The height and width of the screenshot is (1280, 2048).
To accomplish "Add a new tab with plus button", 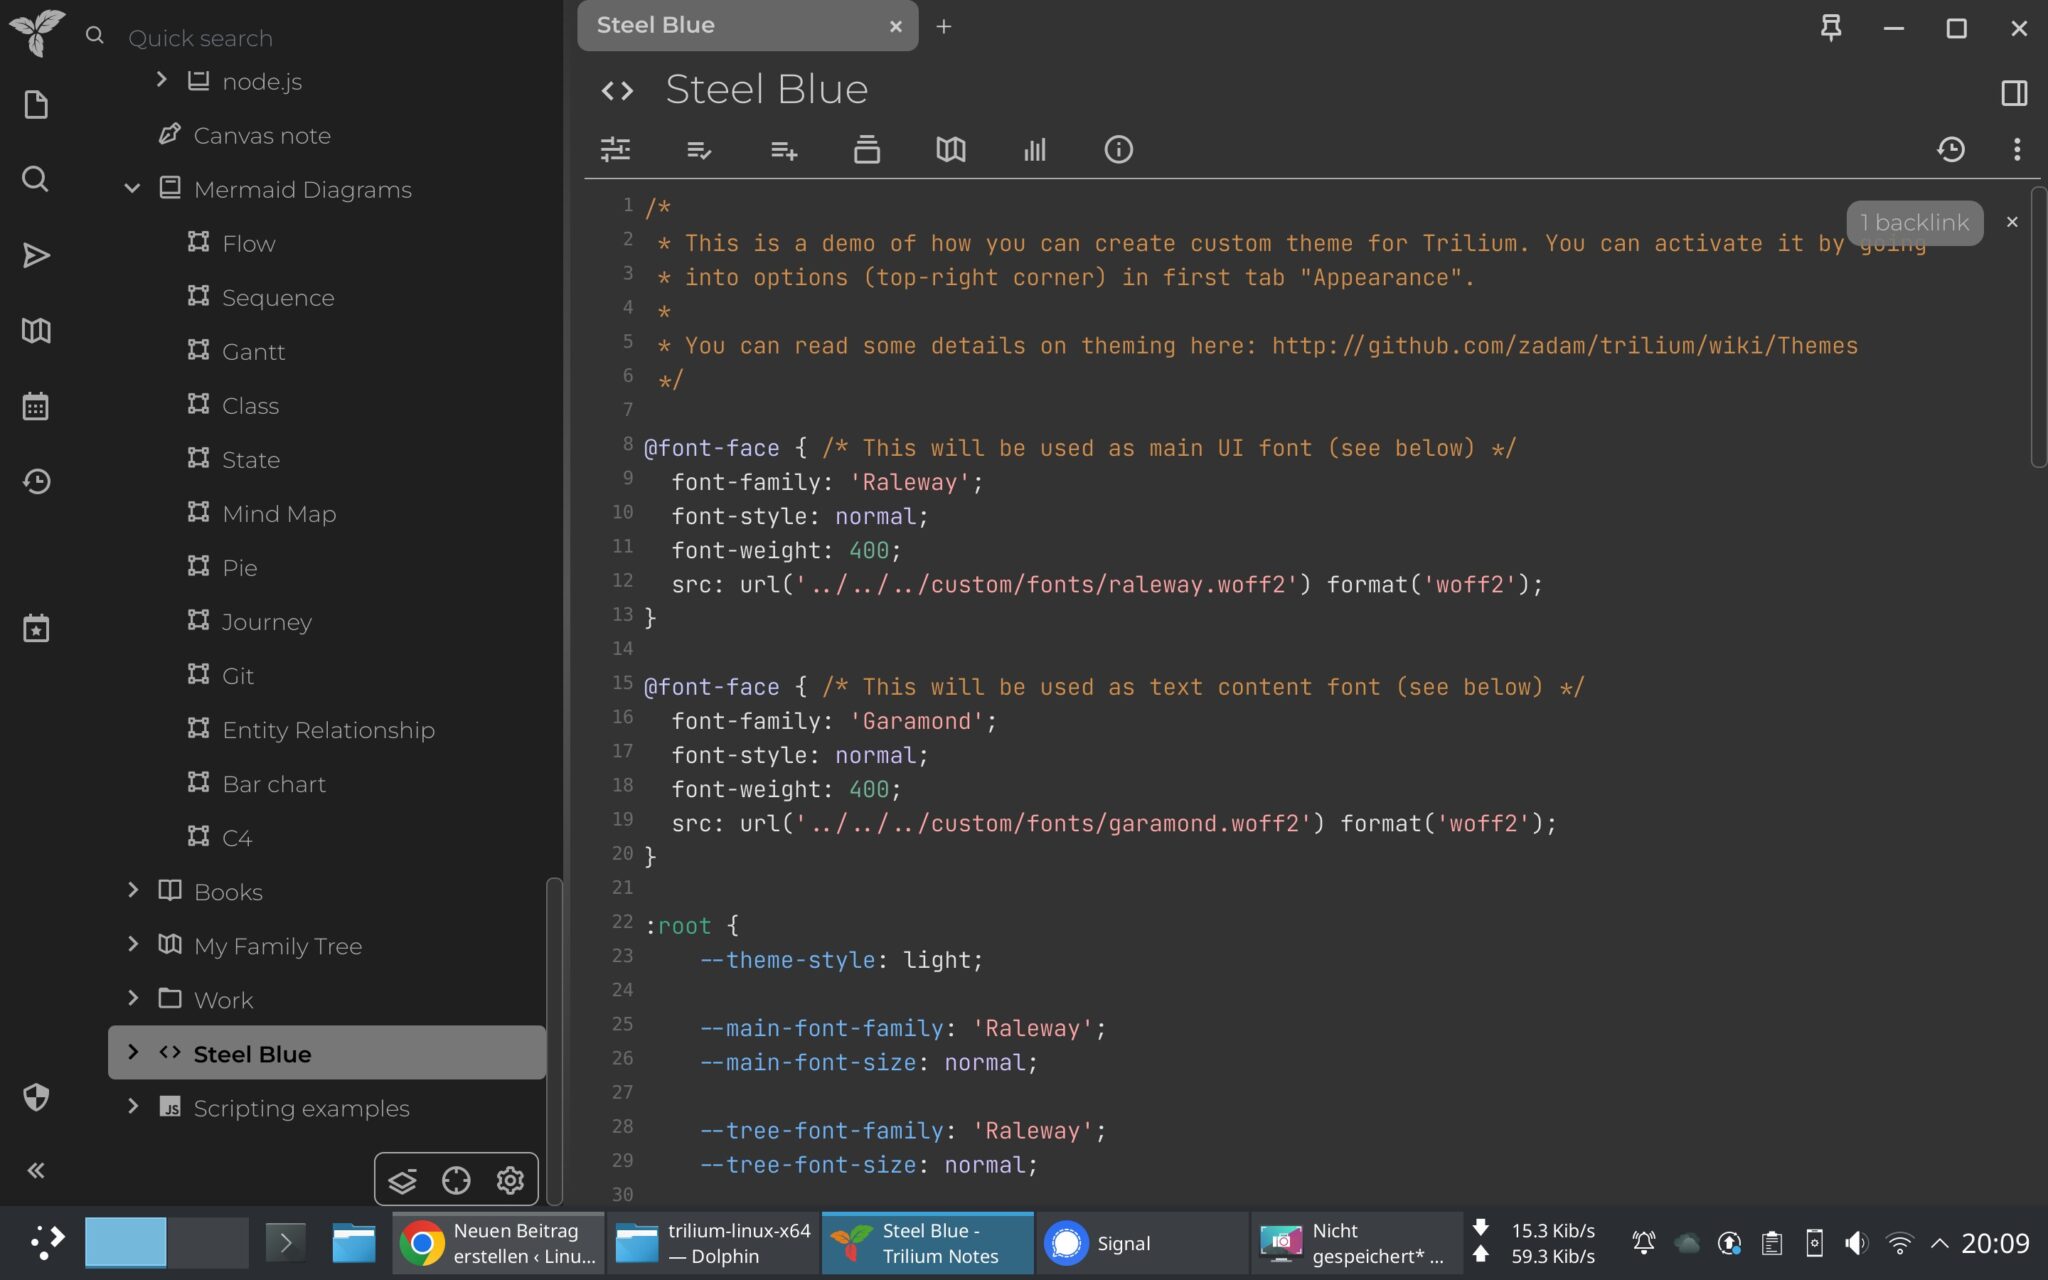I will (x=943, y=27).
